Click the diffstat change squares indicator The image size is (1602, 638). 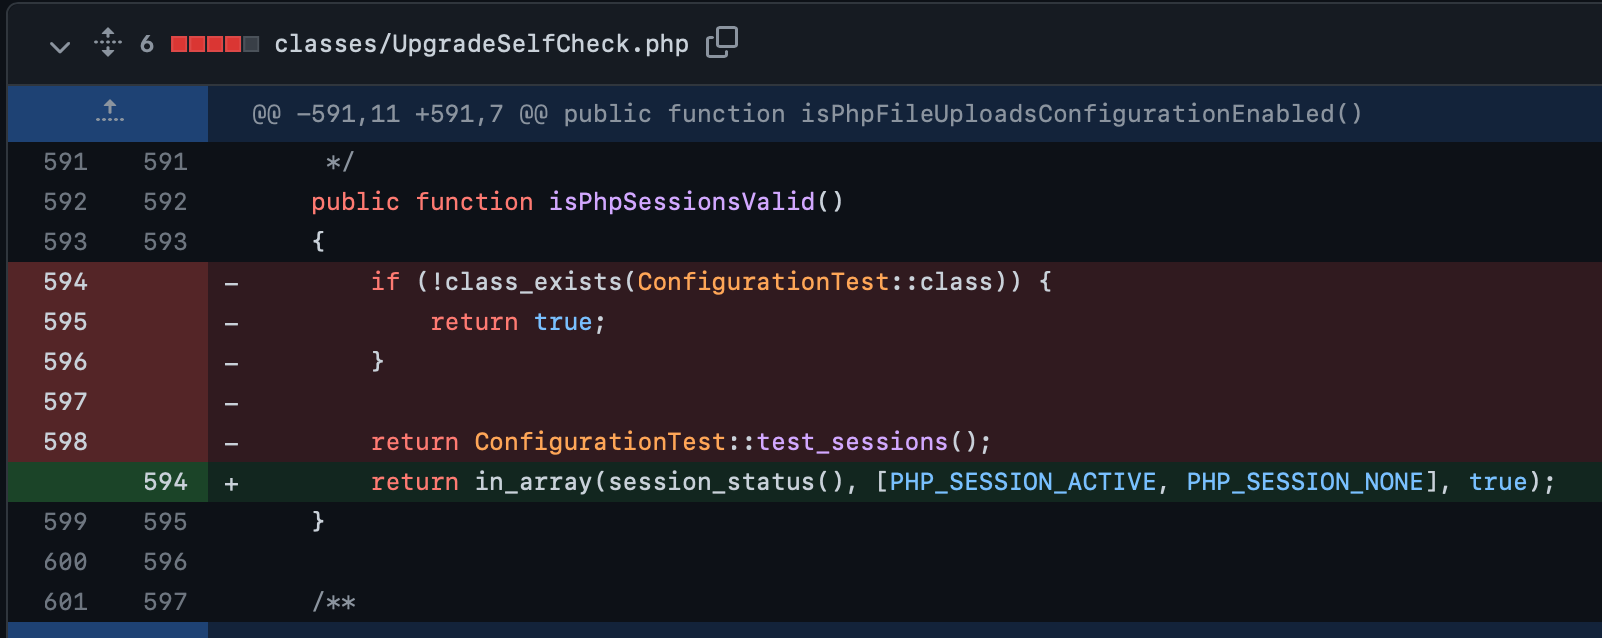215,44
